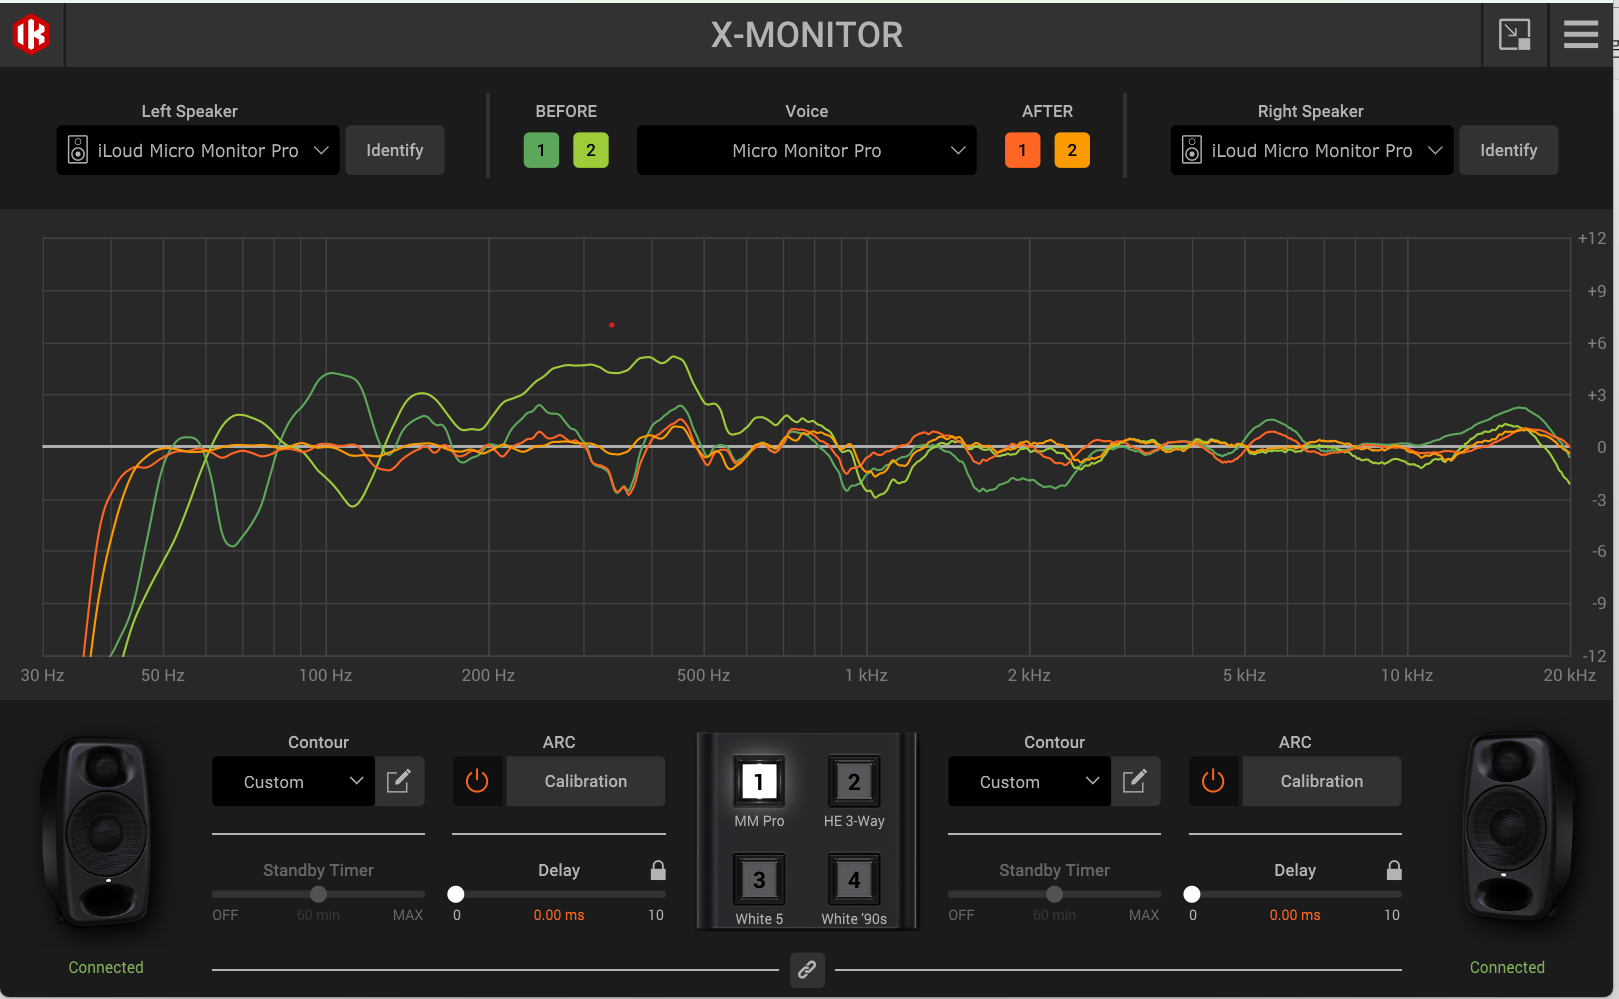Click the window resize icon in header
The width and height of the screenshot is (1619, 999).
[1514, 35]
